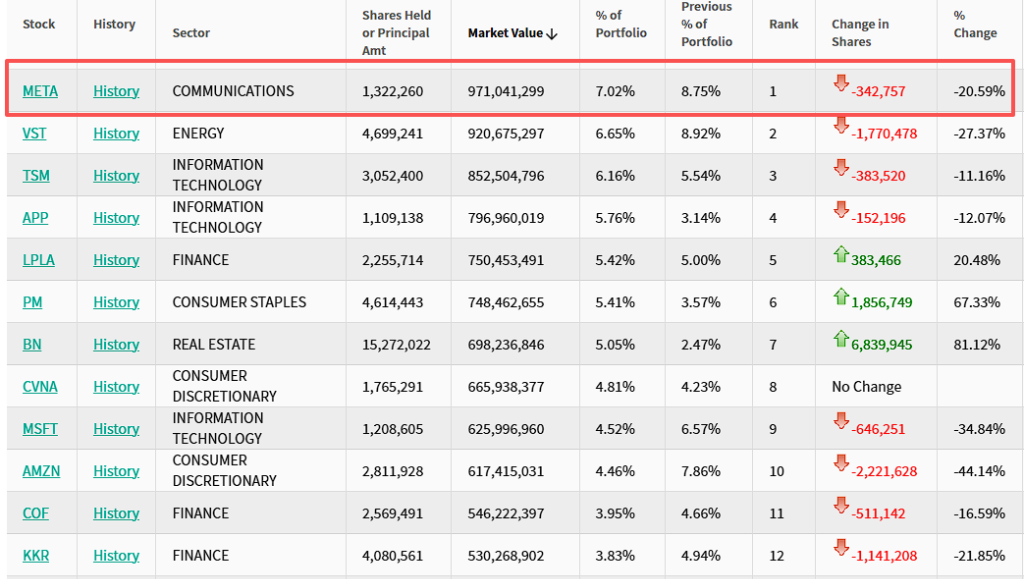
Task: Click the red down arrow in KKR row
Action: [841, 548]
